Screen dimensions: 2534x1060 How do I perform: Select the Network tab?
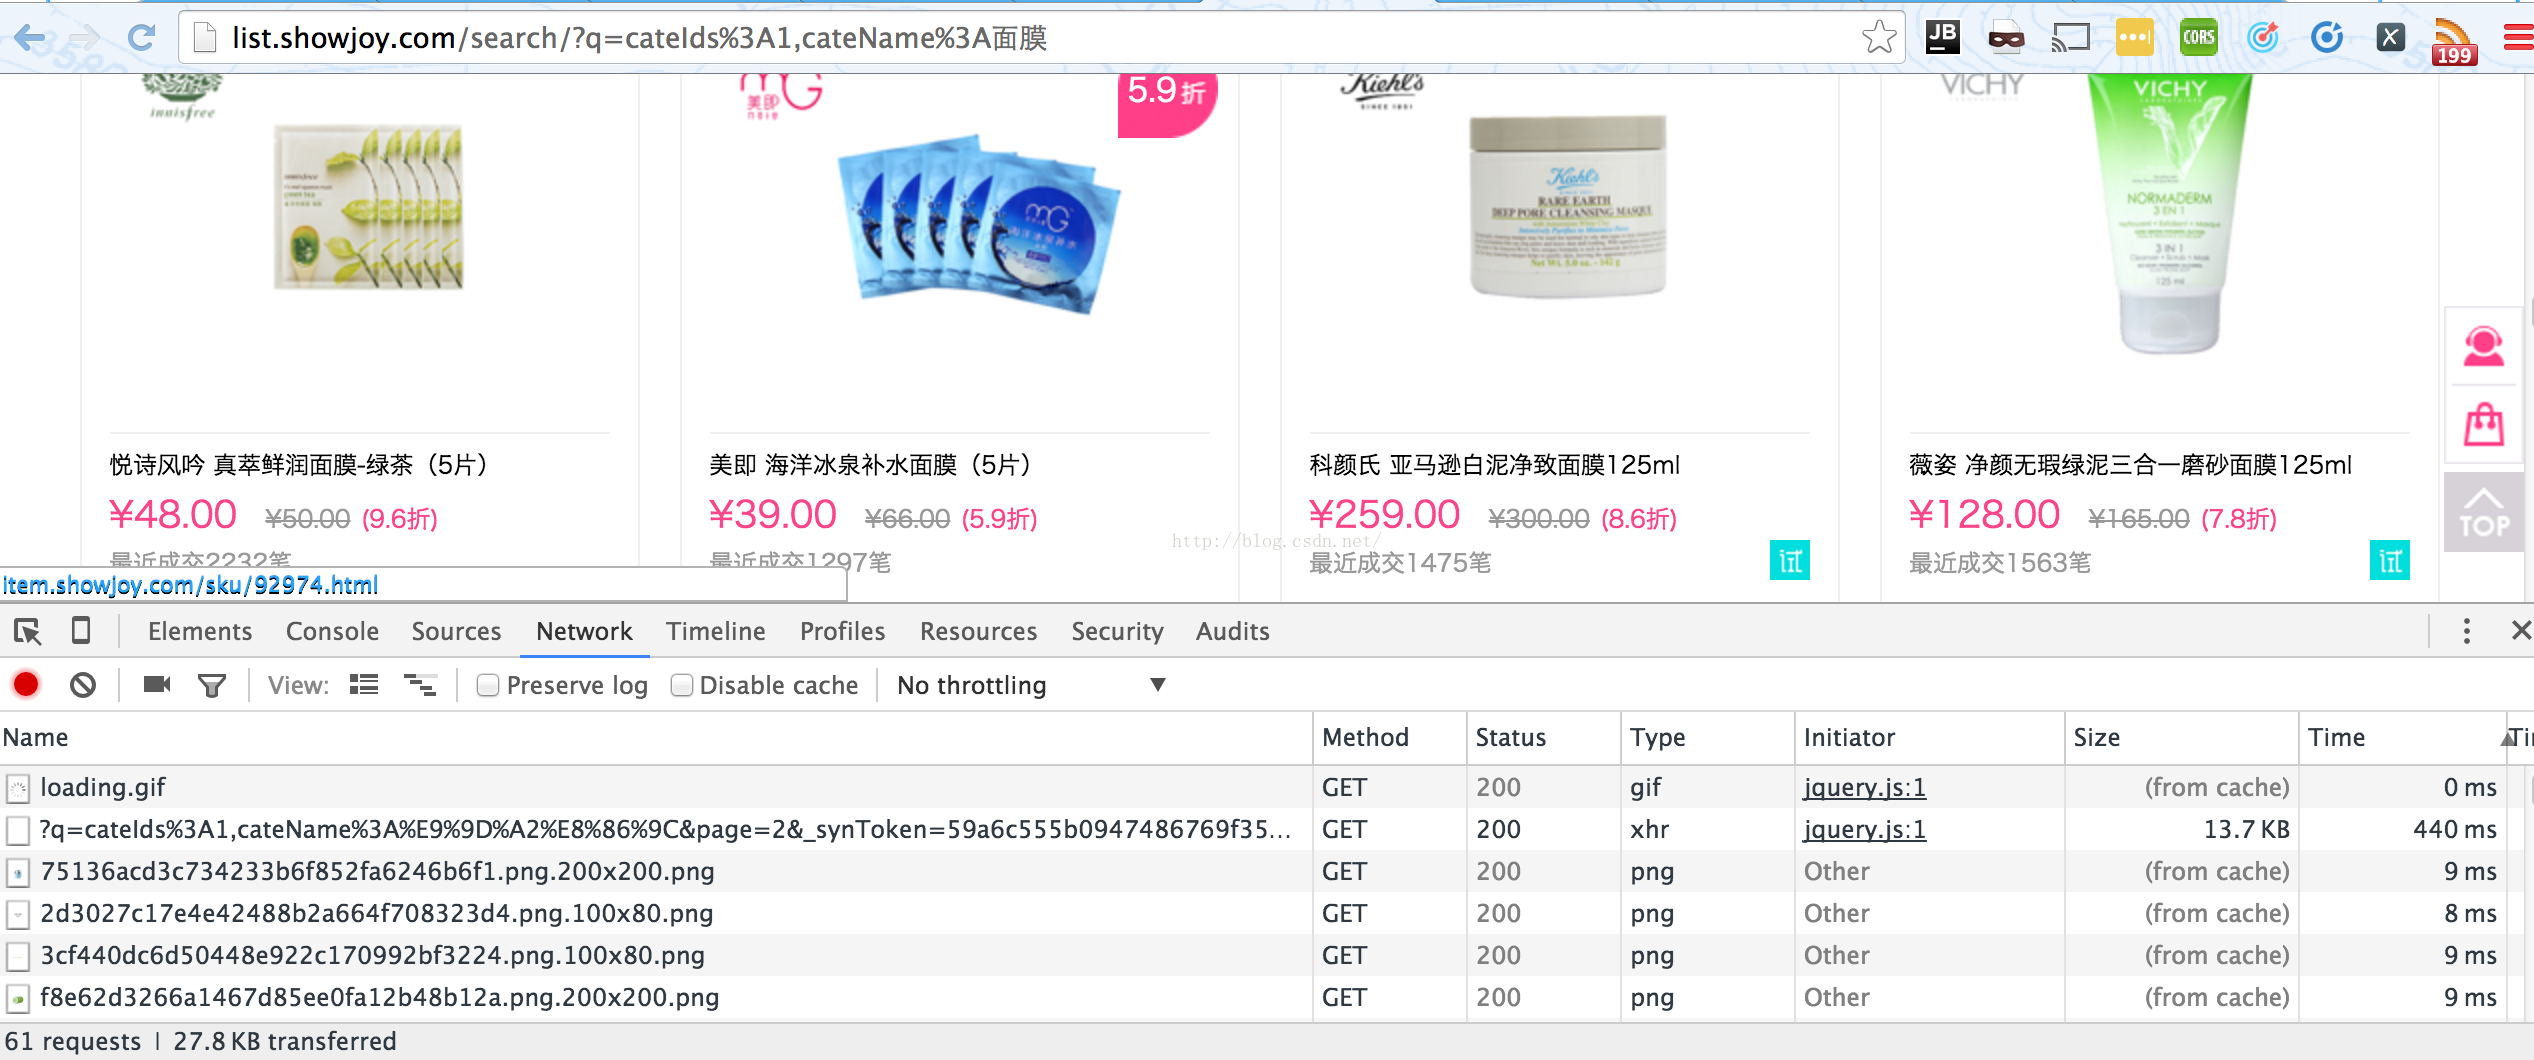pyautogui.click(x=584, y=631)
